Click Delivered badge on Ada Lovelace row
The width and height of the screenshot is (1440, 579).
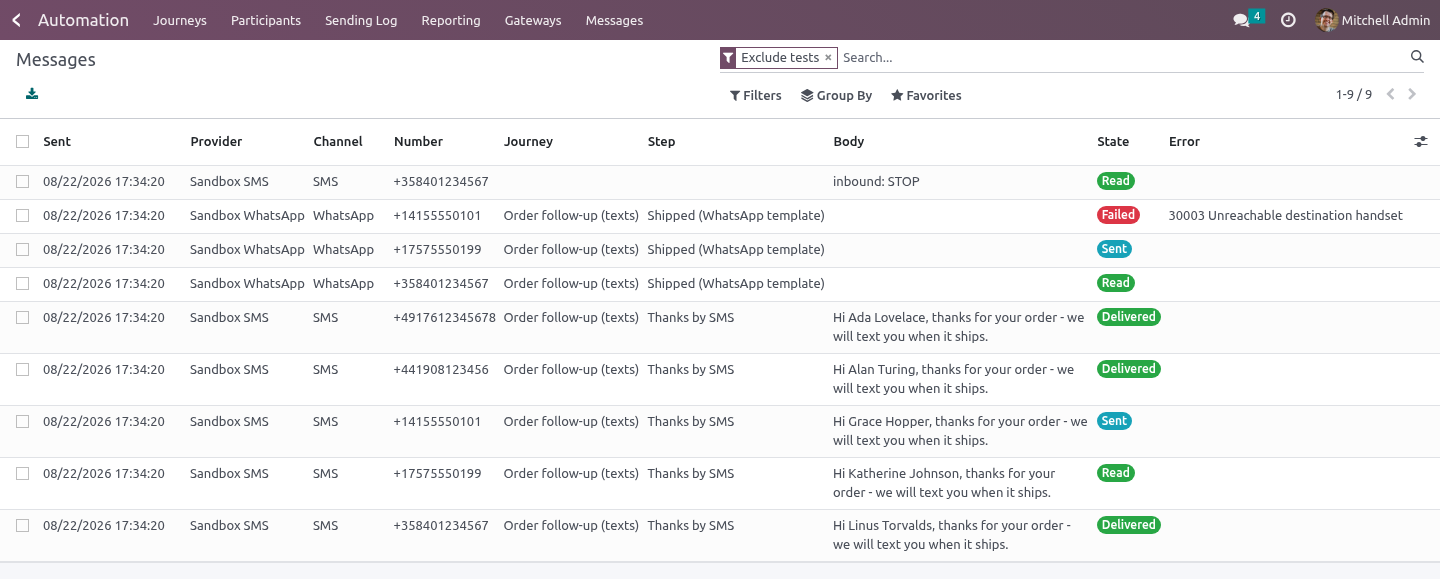point(1128,317)
